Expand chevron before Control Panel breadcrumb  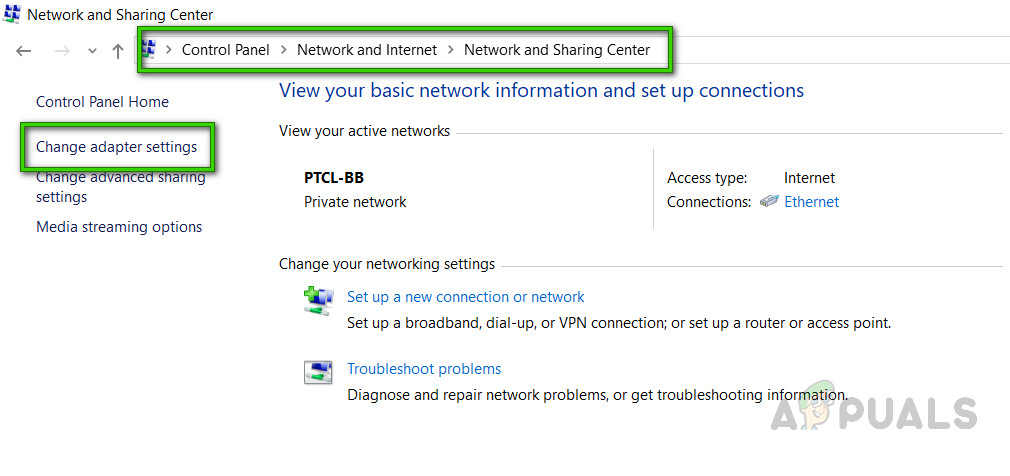point(169,50)
